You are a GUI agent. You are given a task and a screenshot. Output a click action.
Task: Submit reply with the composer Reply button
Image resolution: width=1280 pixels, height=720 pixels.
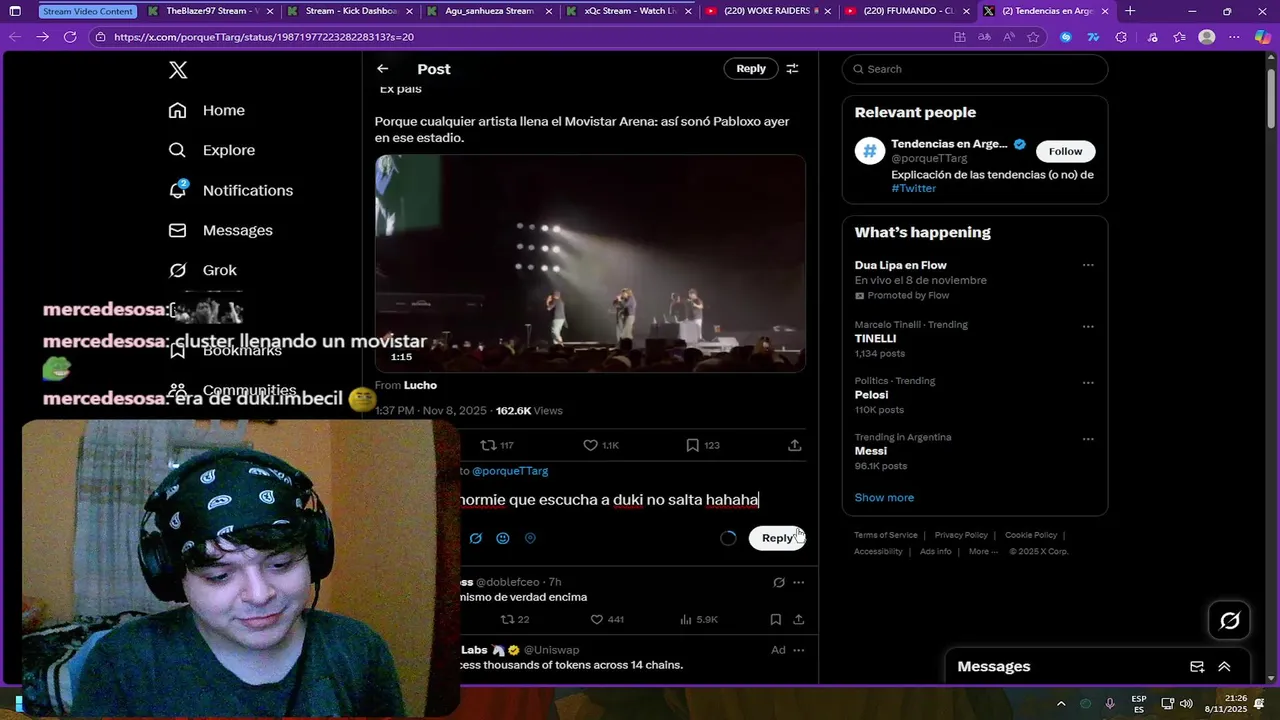point(777,538)
